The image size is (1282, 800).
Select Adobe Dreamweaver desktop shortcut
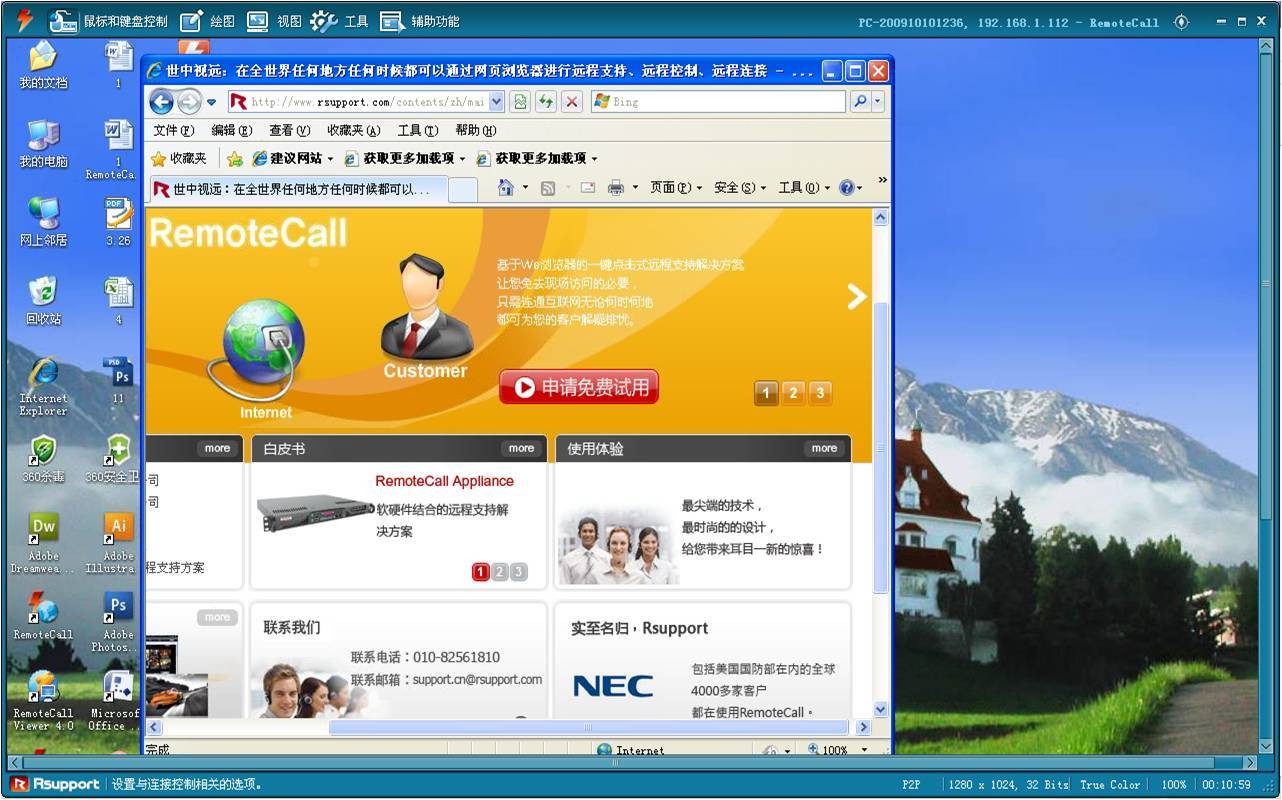click(x=43, y=543)
